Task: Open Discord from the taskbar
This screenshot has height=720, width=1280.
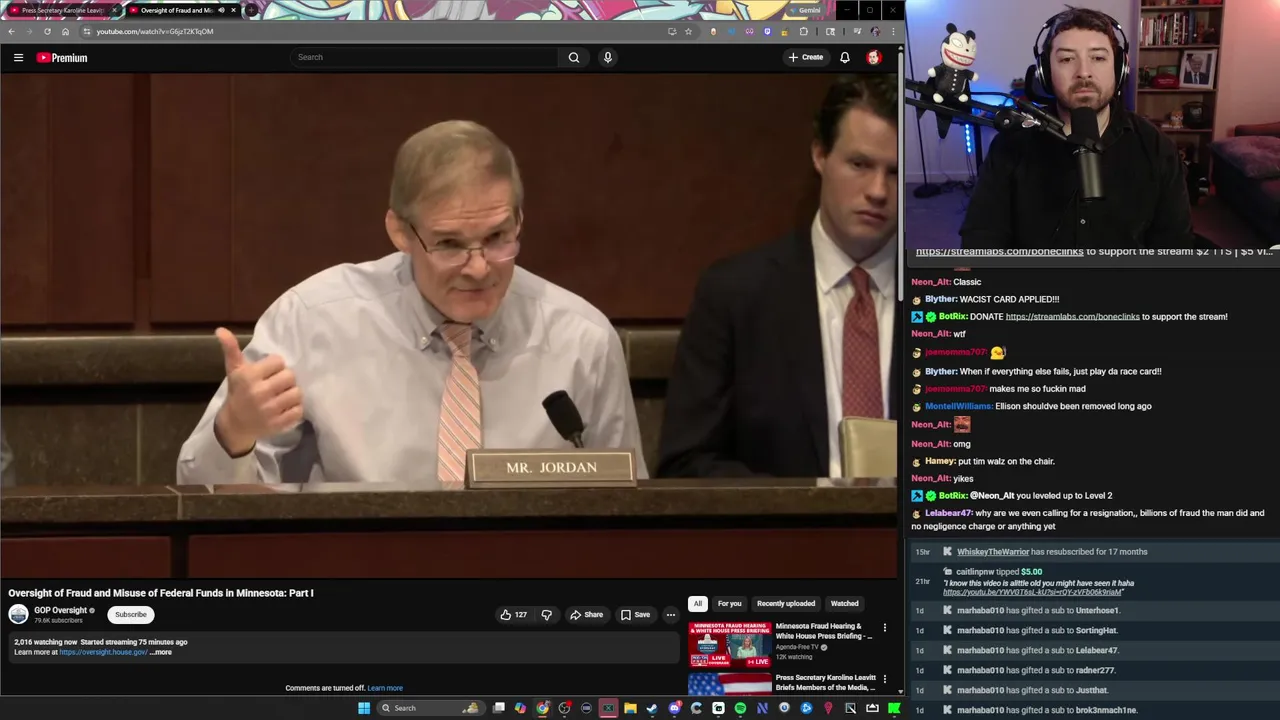Action: tap(674, 708)
